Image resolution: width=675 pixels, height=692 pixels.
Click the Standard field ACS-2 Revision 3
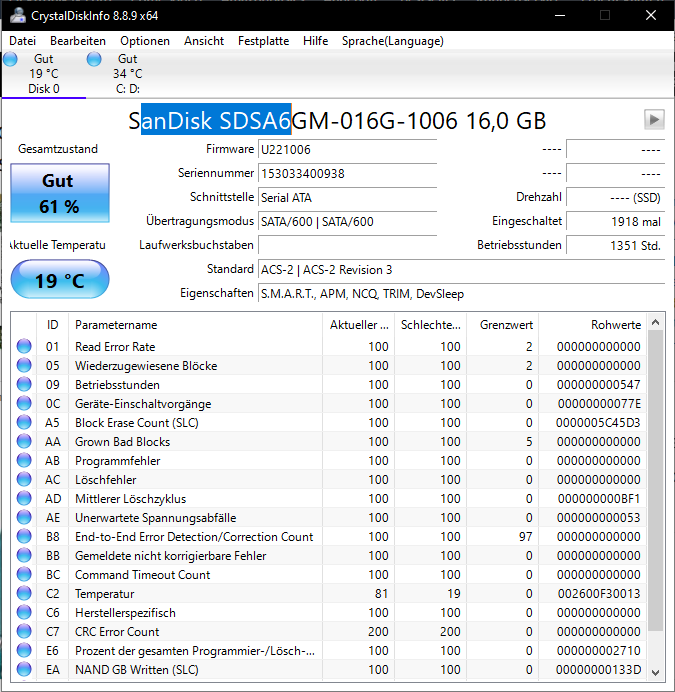click(x=461, y=269)
